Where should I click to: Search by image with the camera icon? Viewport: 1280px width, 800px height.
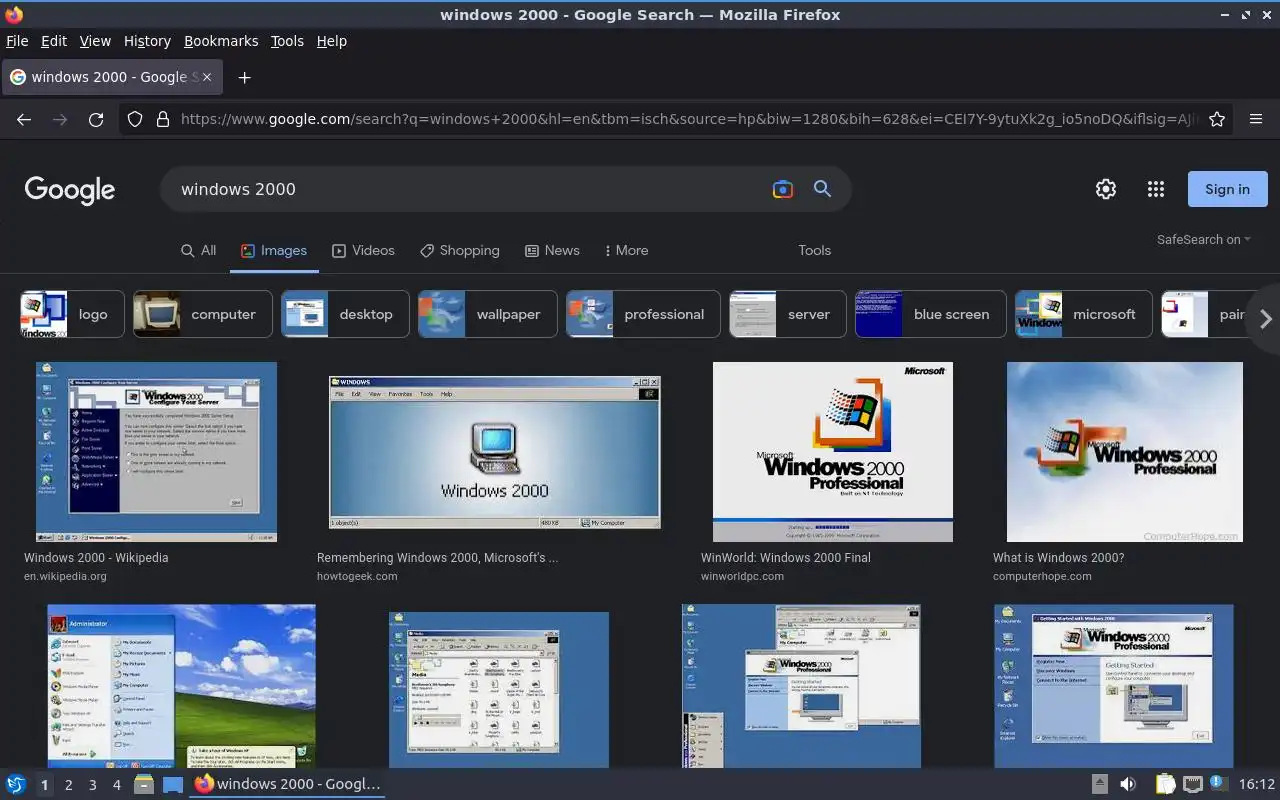coord(782,189)
